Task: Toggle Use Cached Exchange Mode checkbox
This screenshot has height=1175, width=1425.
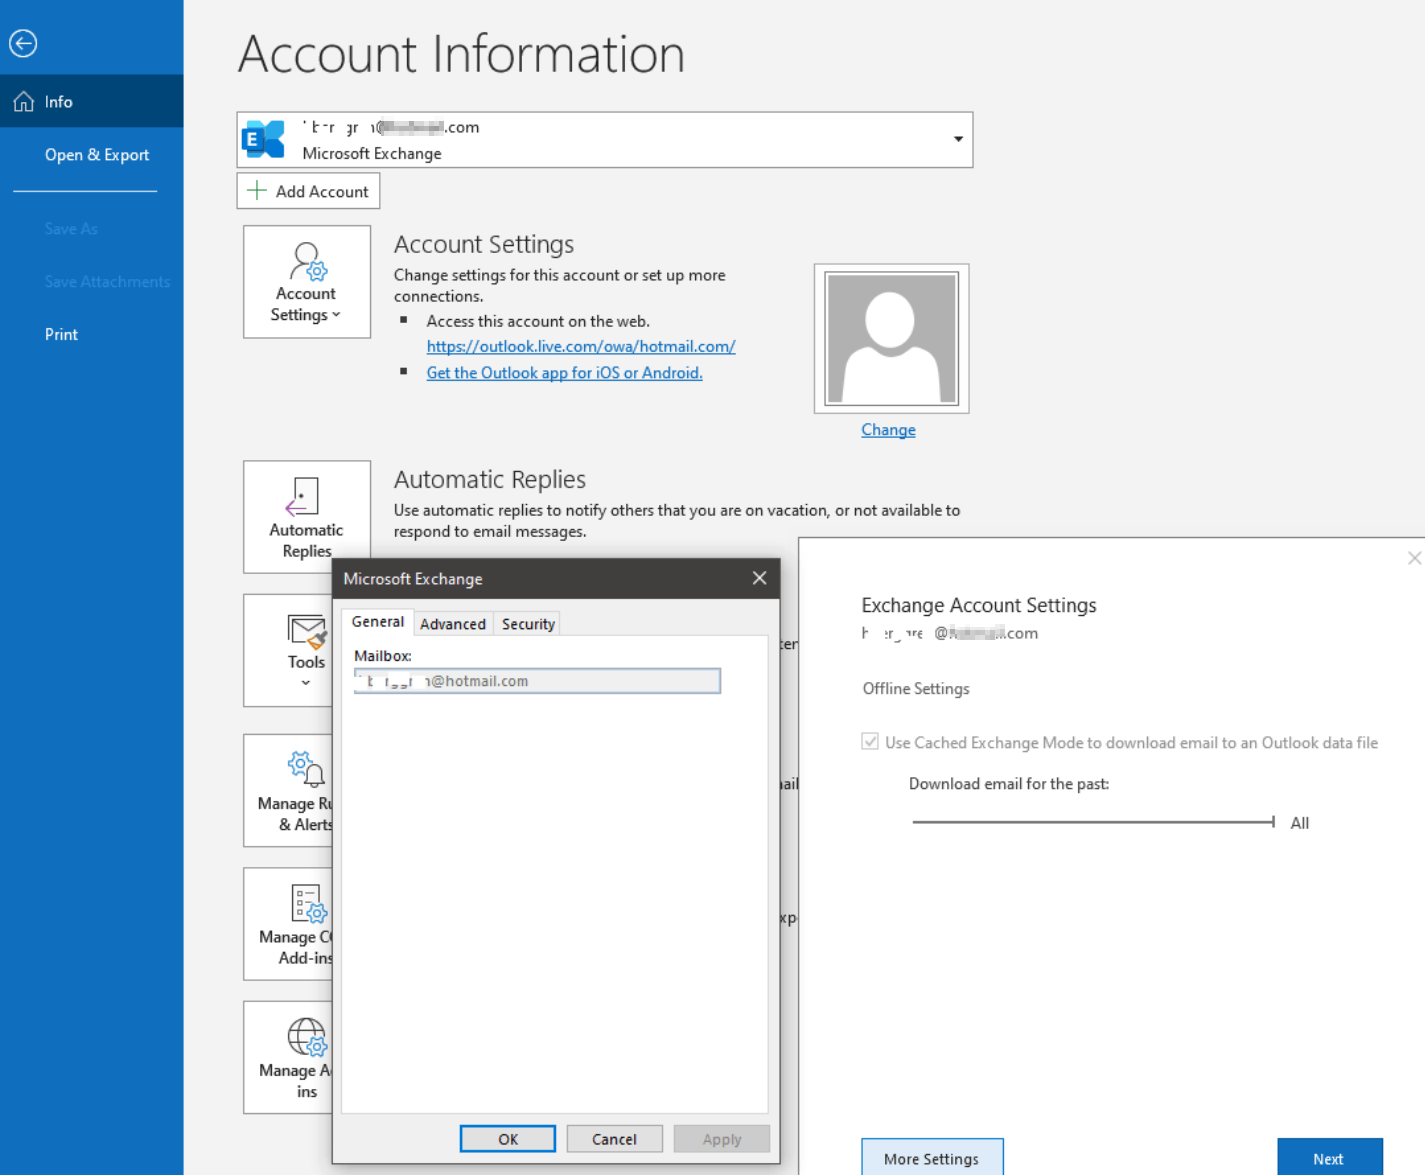Action: [x=870, y=741]
